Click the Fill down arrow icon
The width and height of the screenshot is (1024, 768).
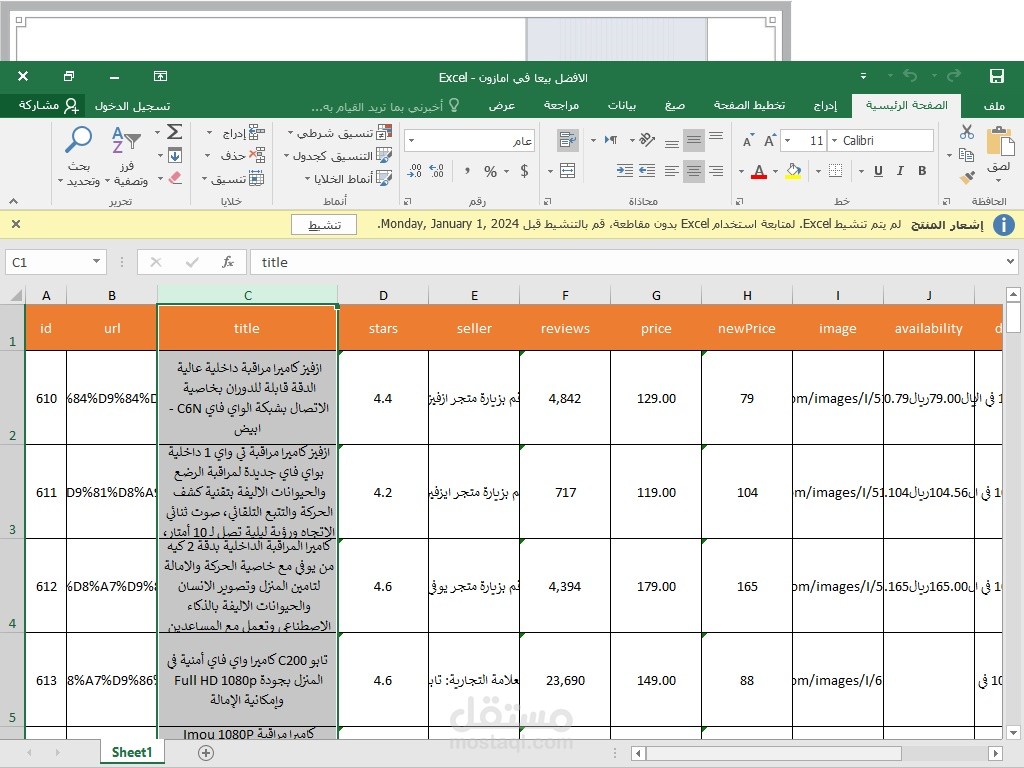(x=174, y=155)
